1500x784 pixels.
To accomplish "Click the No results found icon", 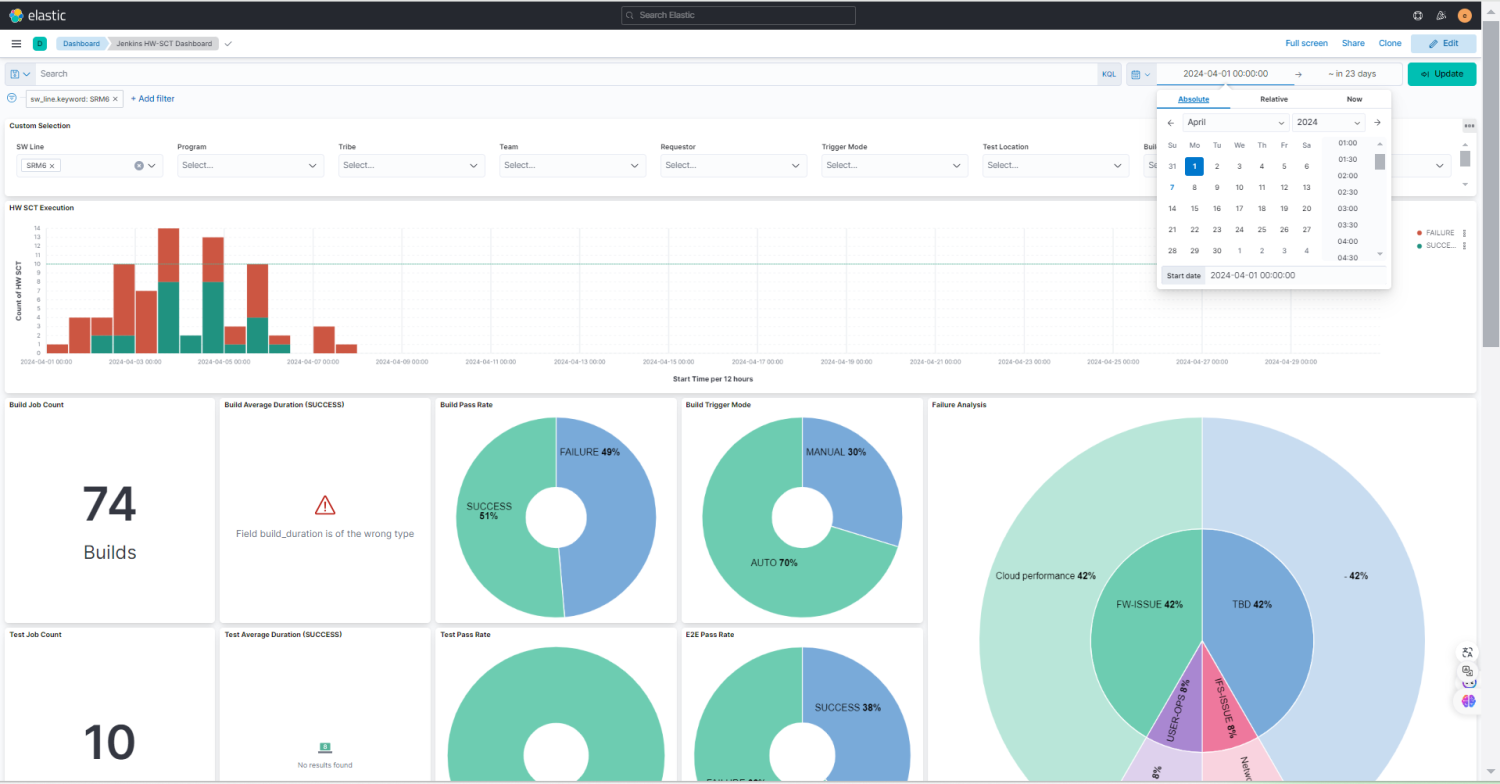I will coord(325,747).
